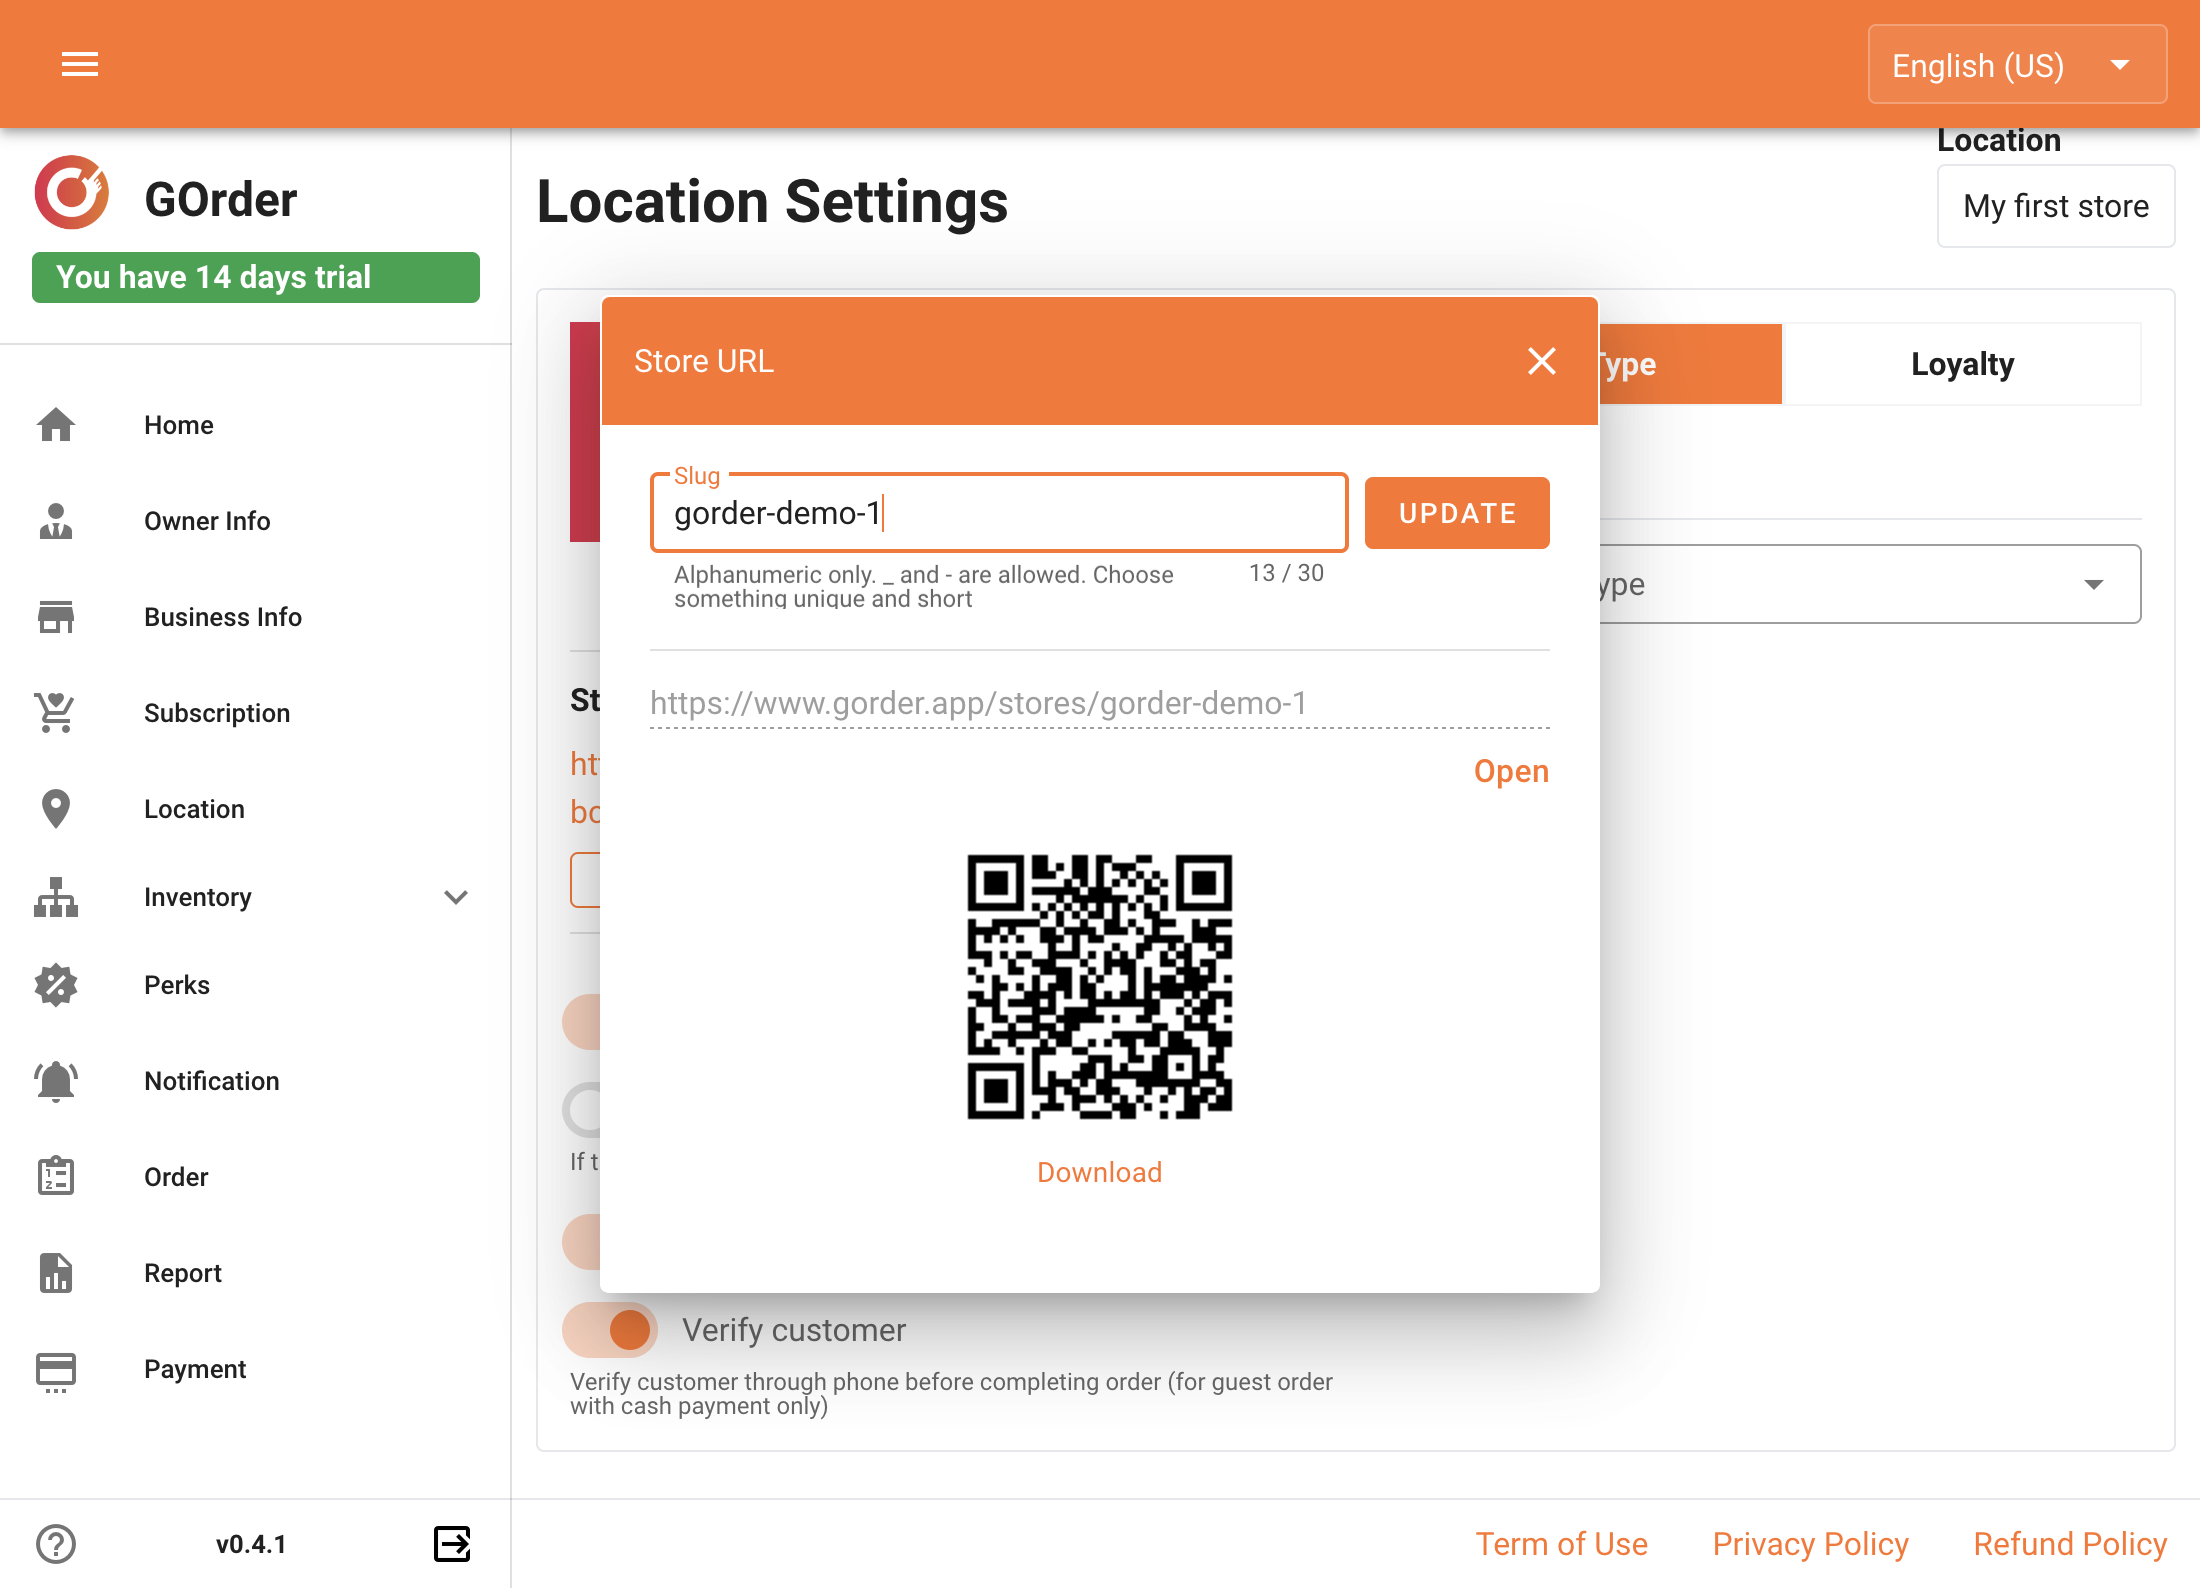Open the Term of Use link
This screenshot has width=2200, height=1588.
(x=1561, y=1544)
